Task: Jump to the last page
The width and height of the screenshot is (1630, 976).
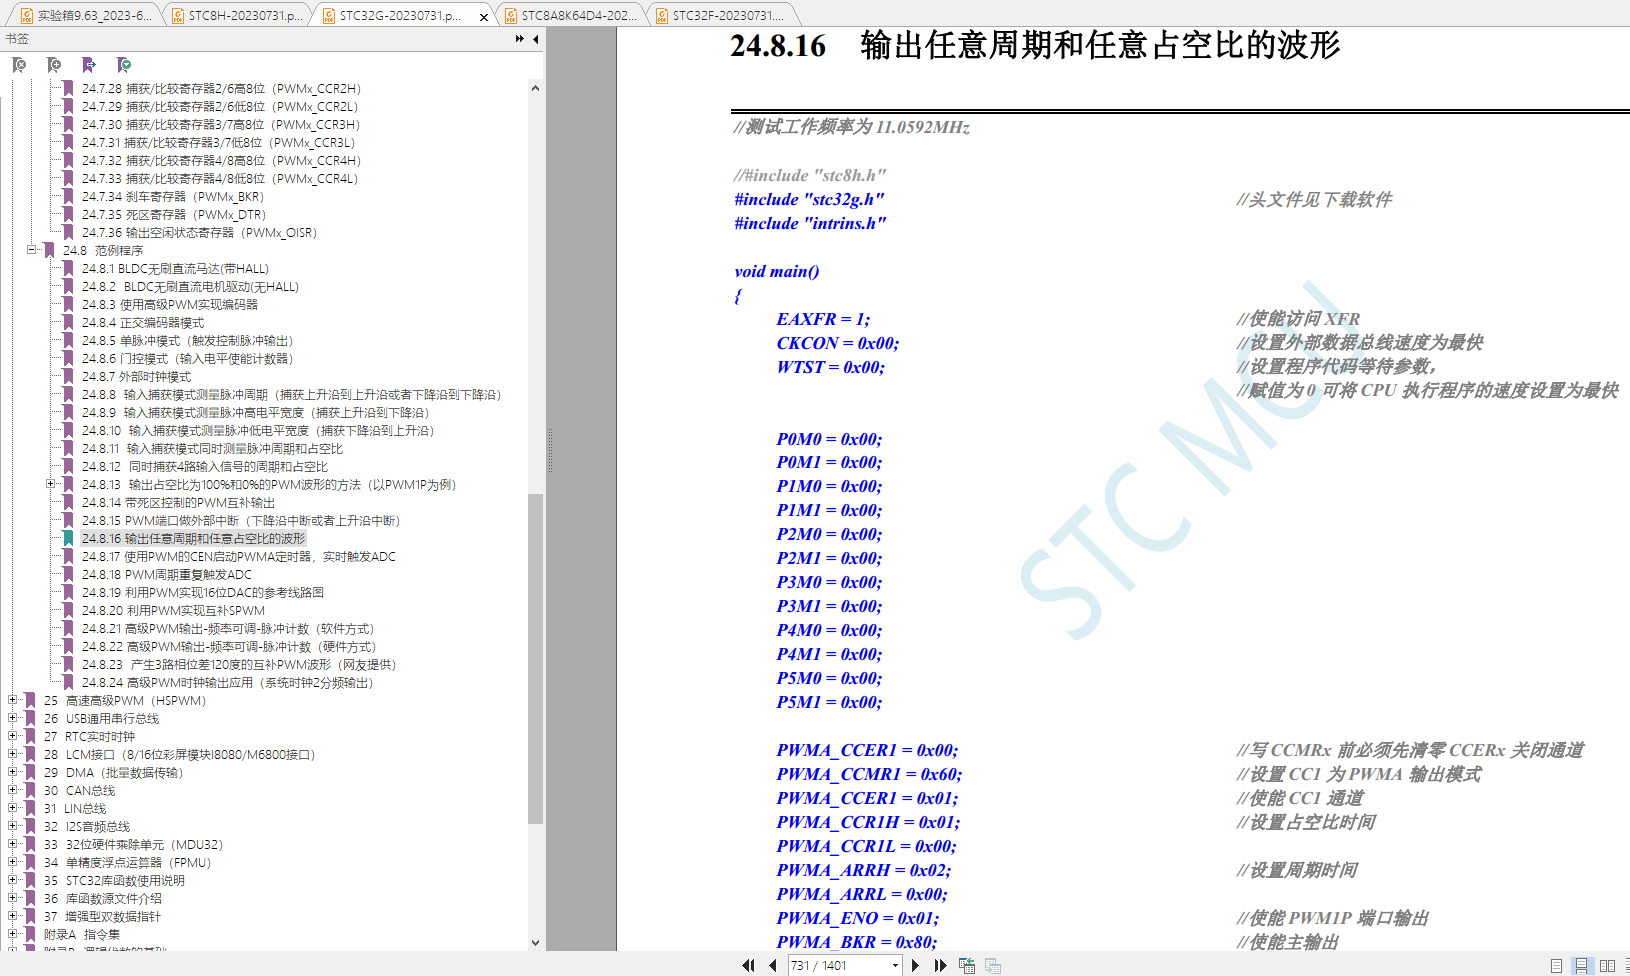Action: 940,965
